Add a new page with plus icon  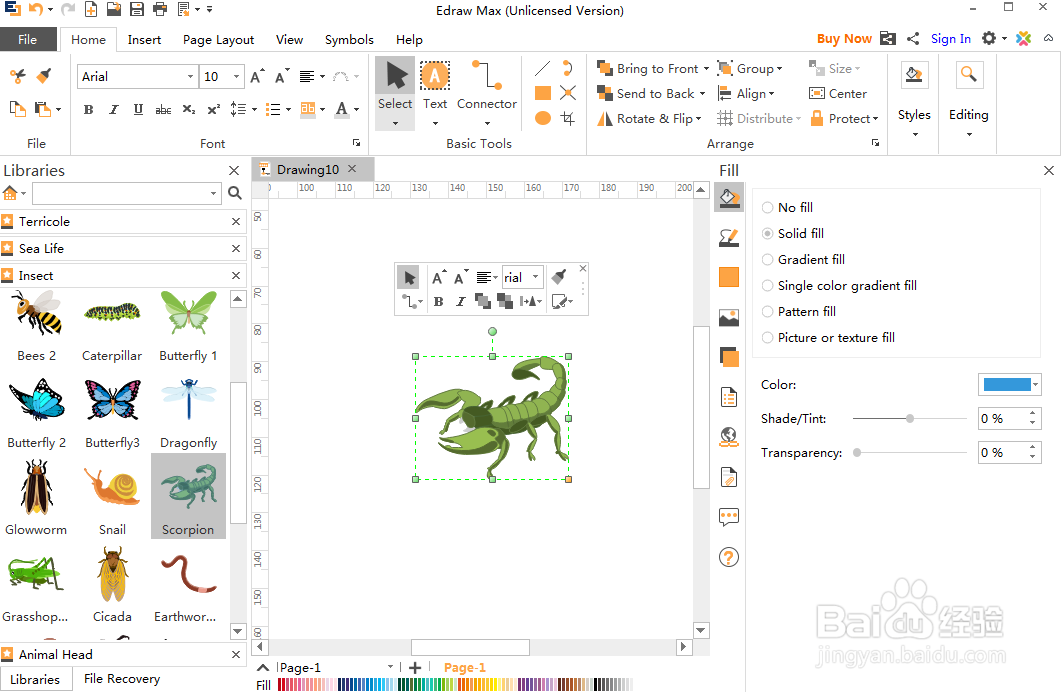415,668
